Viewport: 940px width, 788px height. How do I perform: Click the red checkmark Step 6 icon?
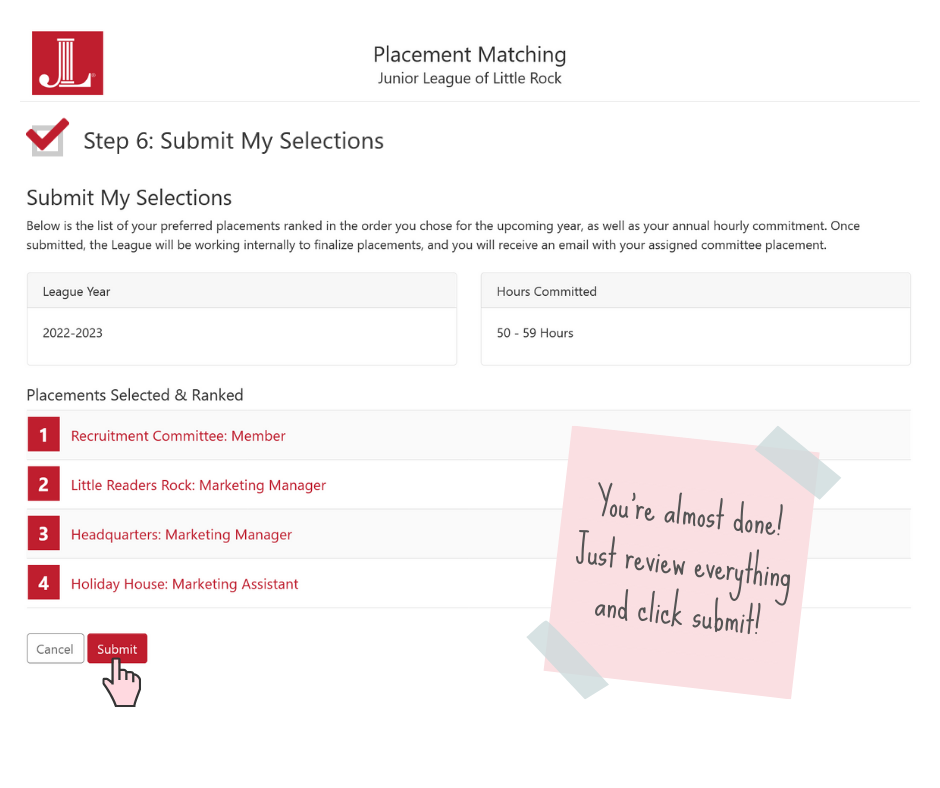[x=47, y=138]
